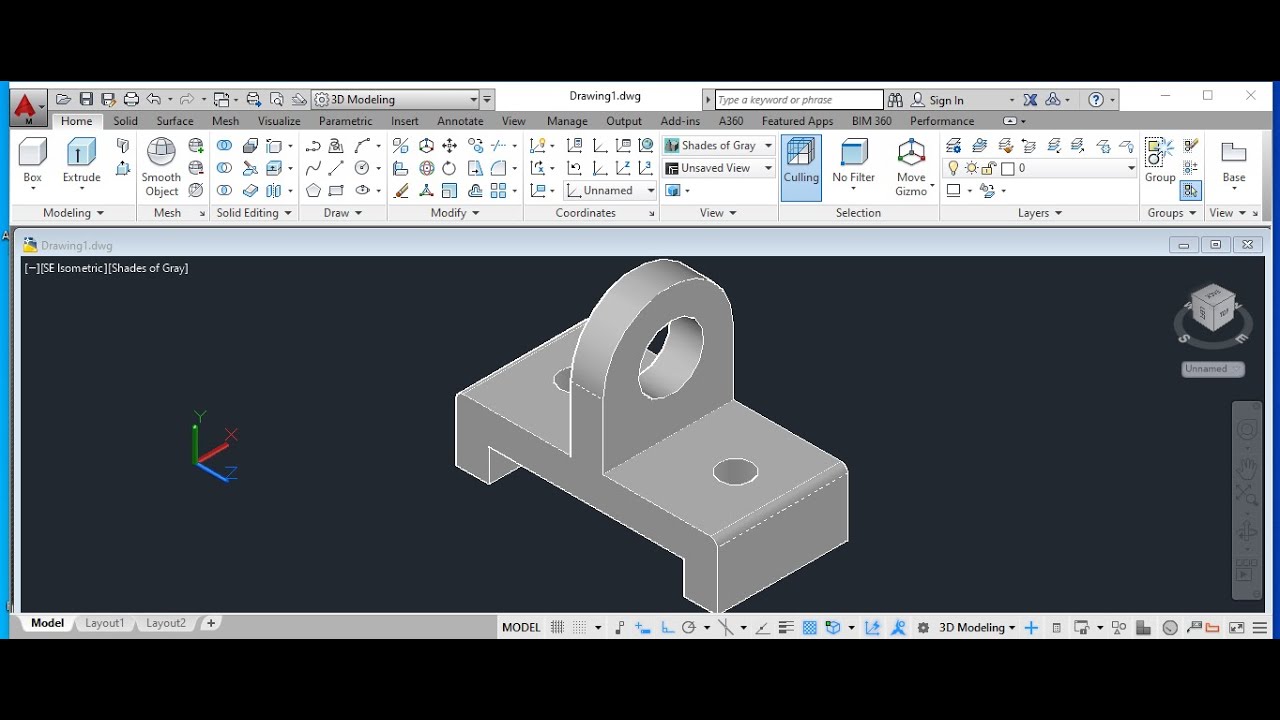Click the ribbon minimize toggle button after Performance tab
The width and height of the screenshot is (1280, 720).
[1009, 121]
